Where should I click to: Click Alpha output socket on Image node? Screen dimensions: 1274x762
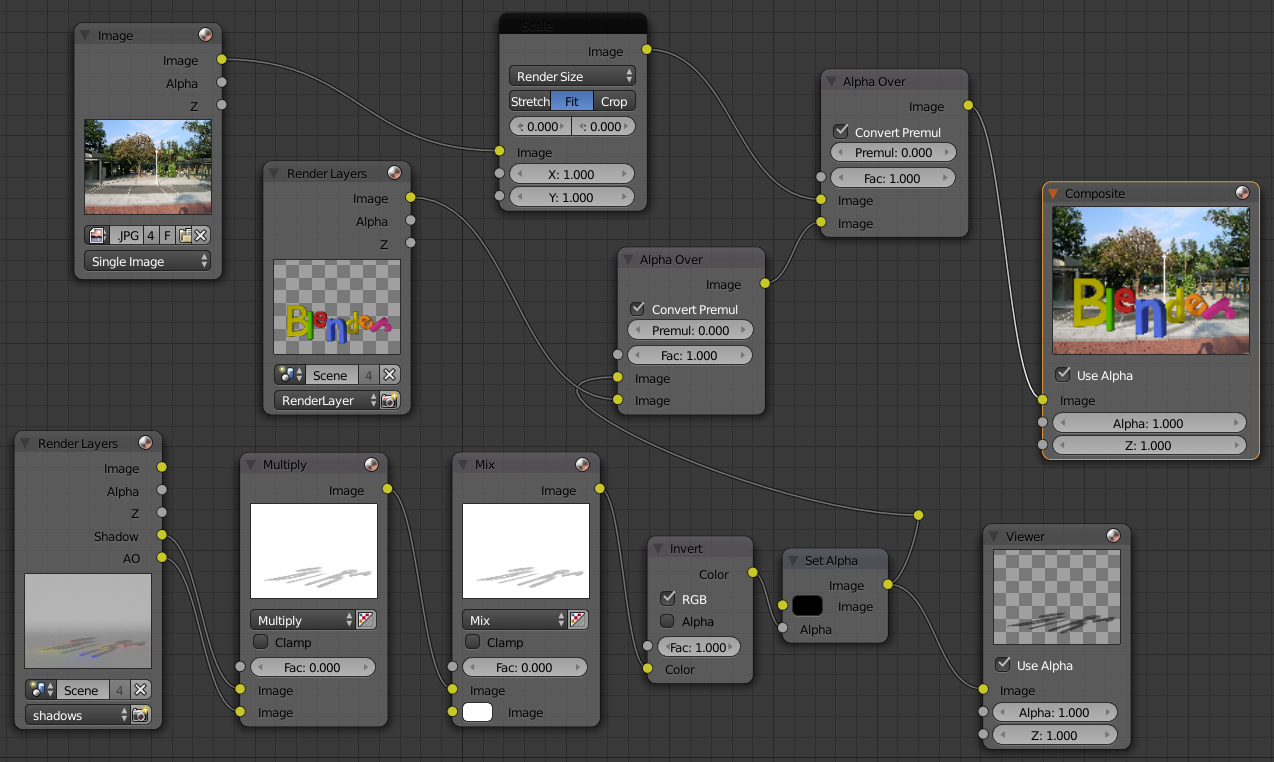click(221, 83)
